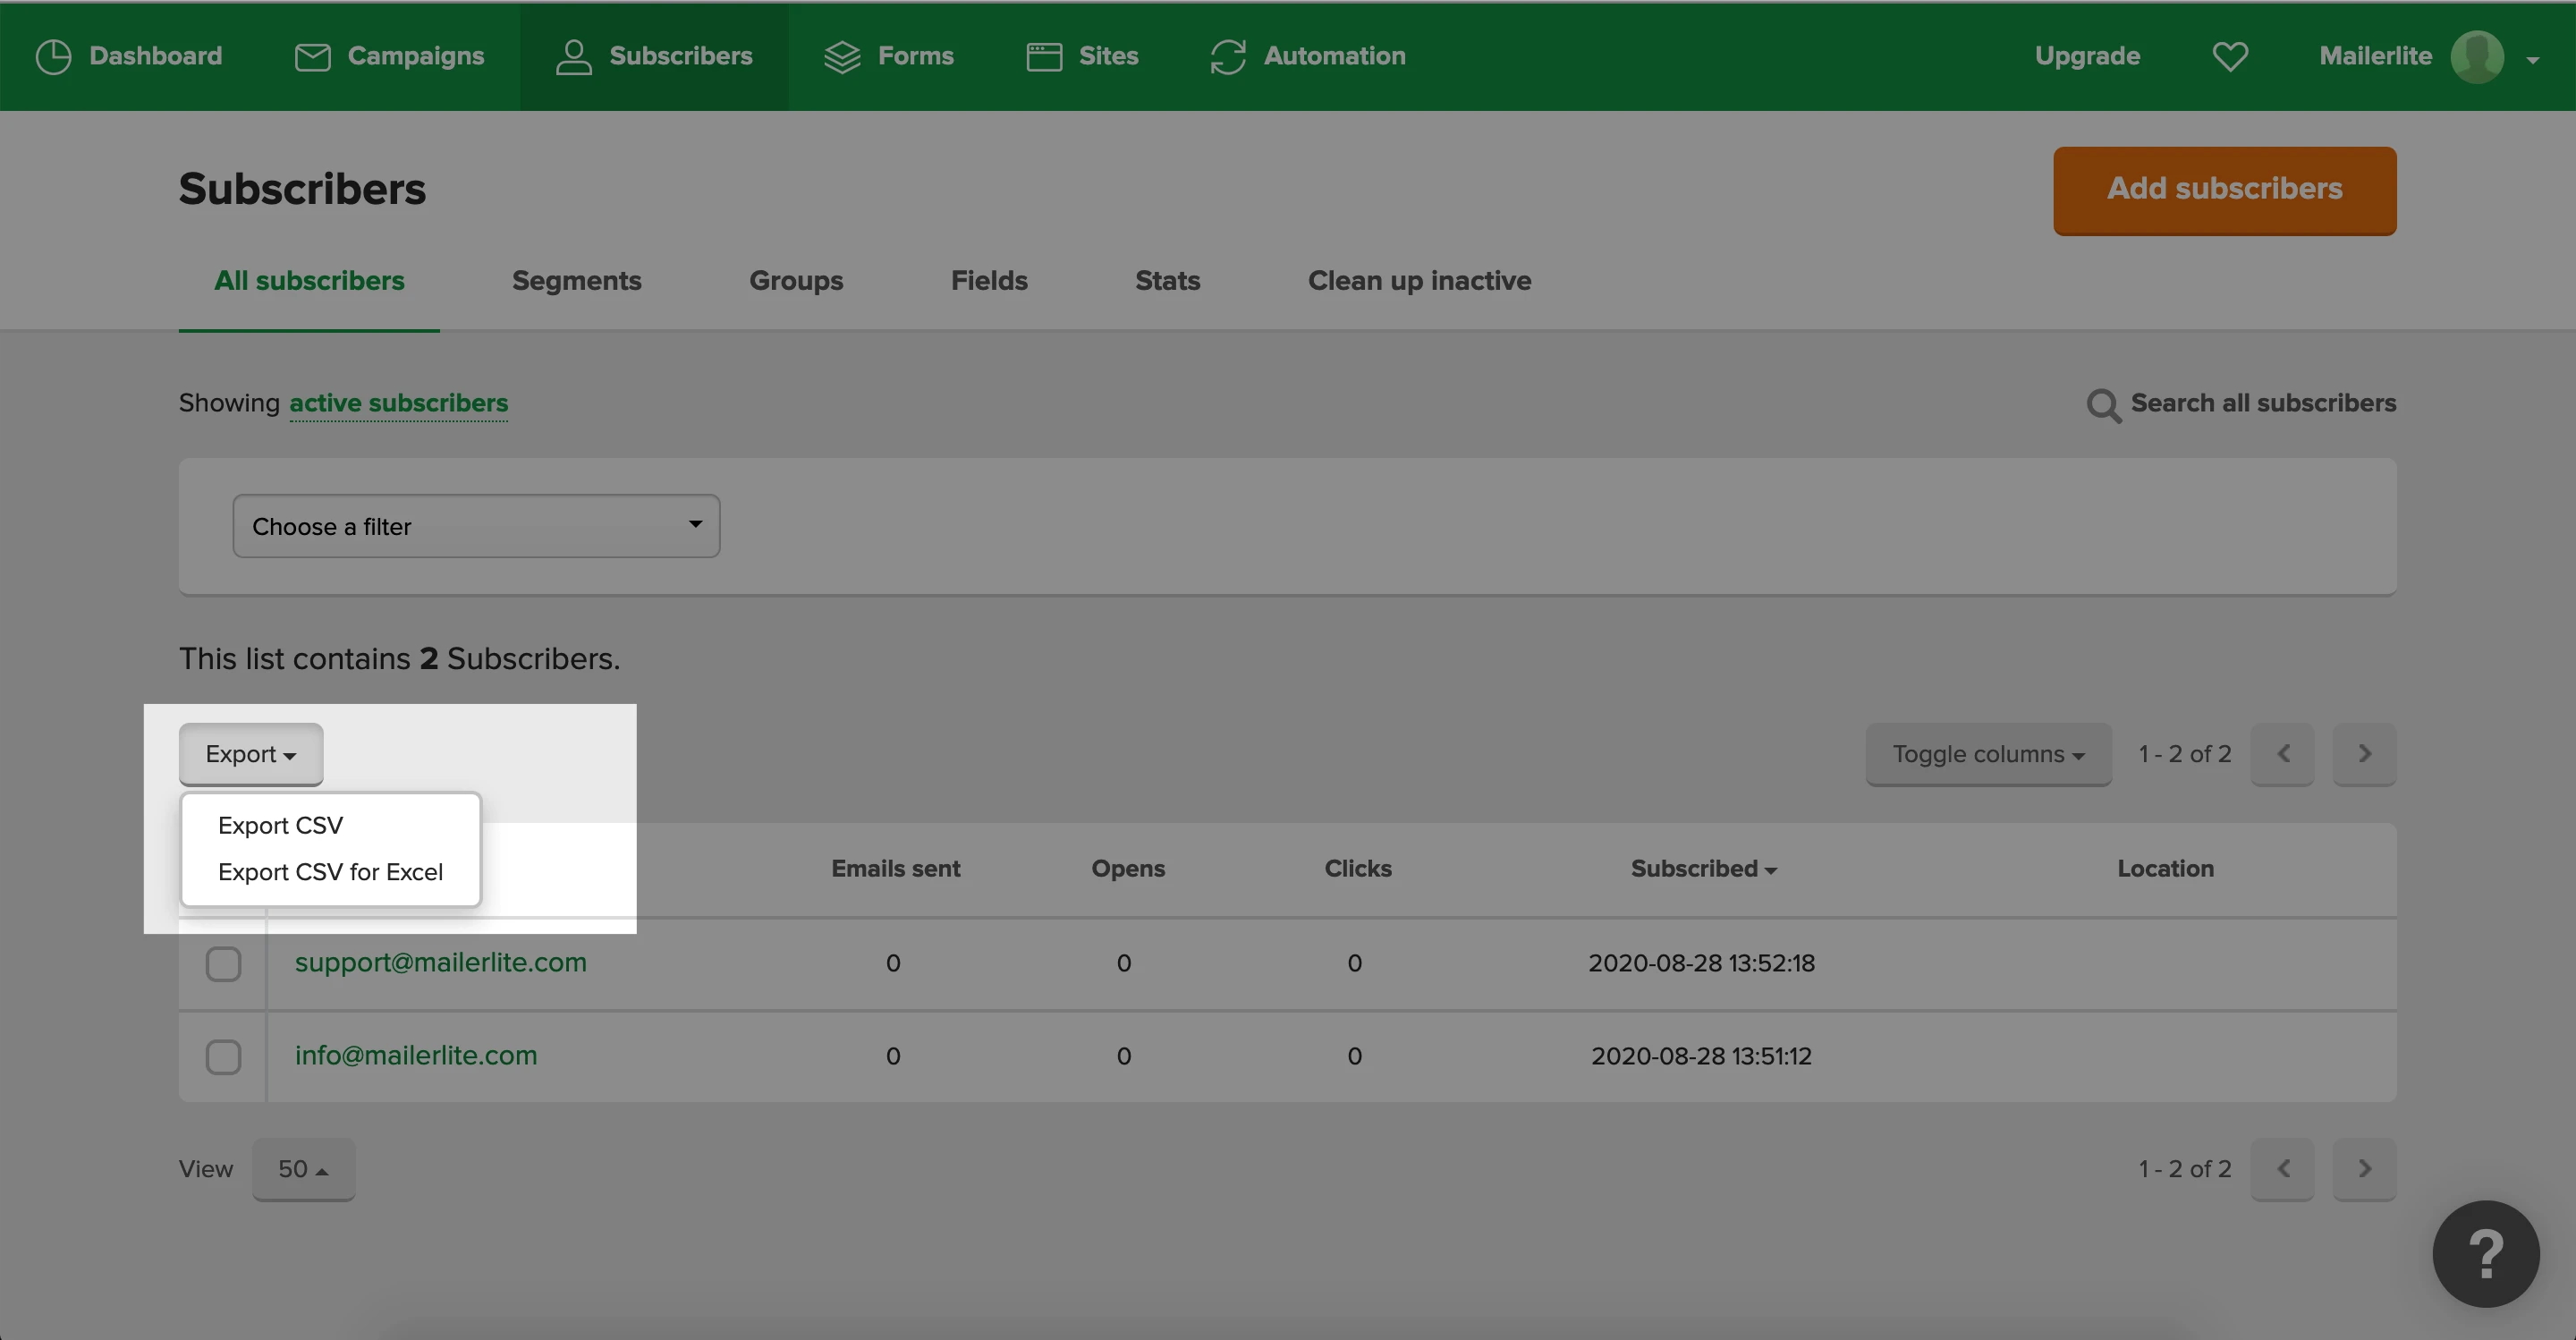Click the Campaigns envelope icon
The width and height of the screenshot is (2576, 1340).
click(x=312, y=57)
